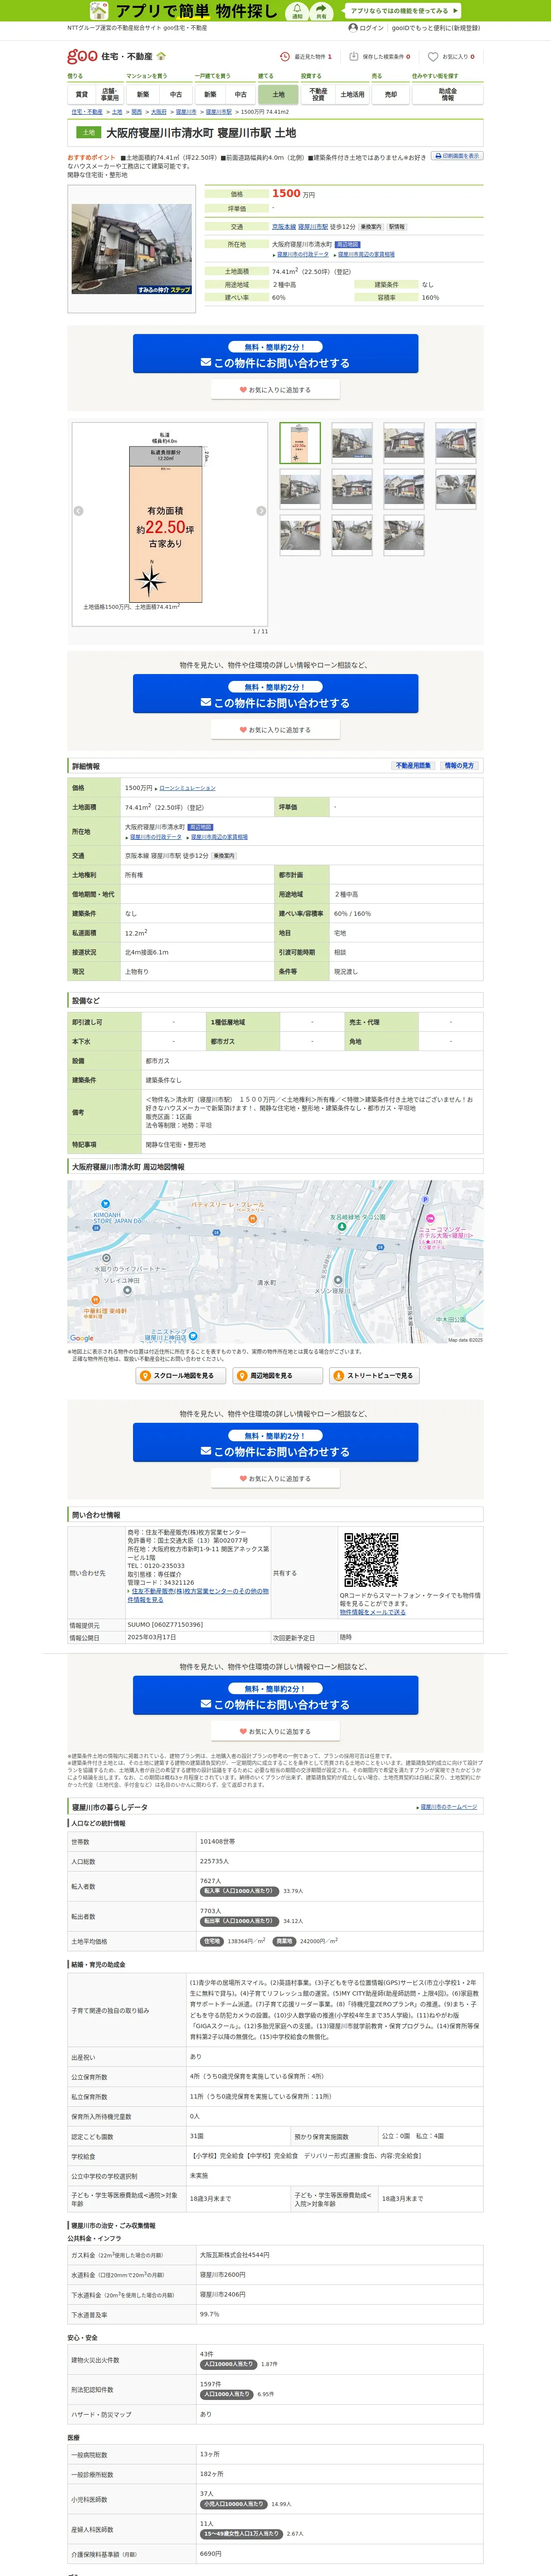Select the 新築 tab under マンションを買う
The width and height of the screenshot is (551, 2576).
pos(143,95)
